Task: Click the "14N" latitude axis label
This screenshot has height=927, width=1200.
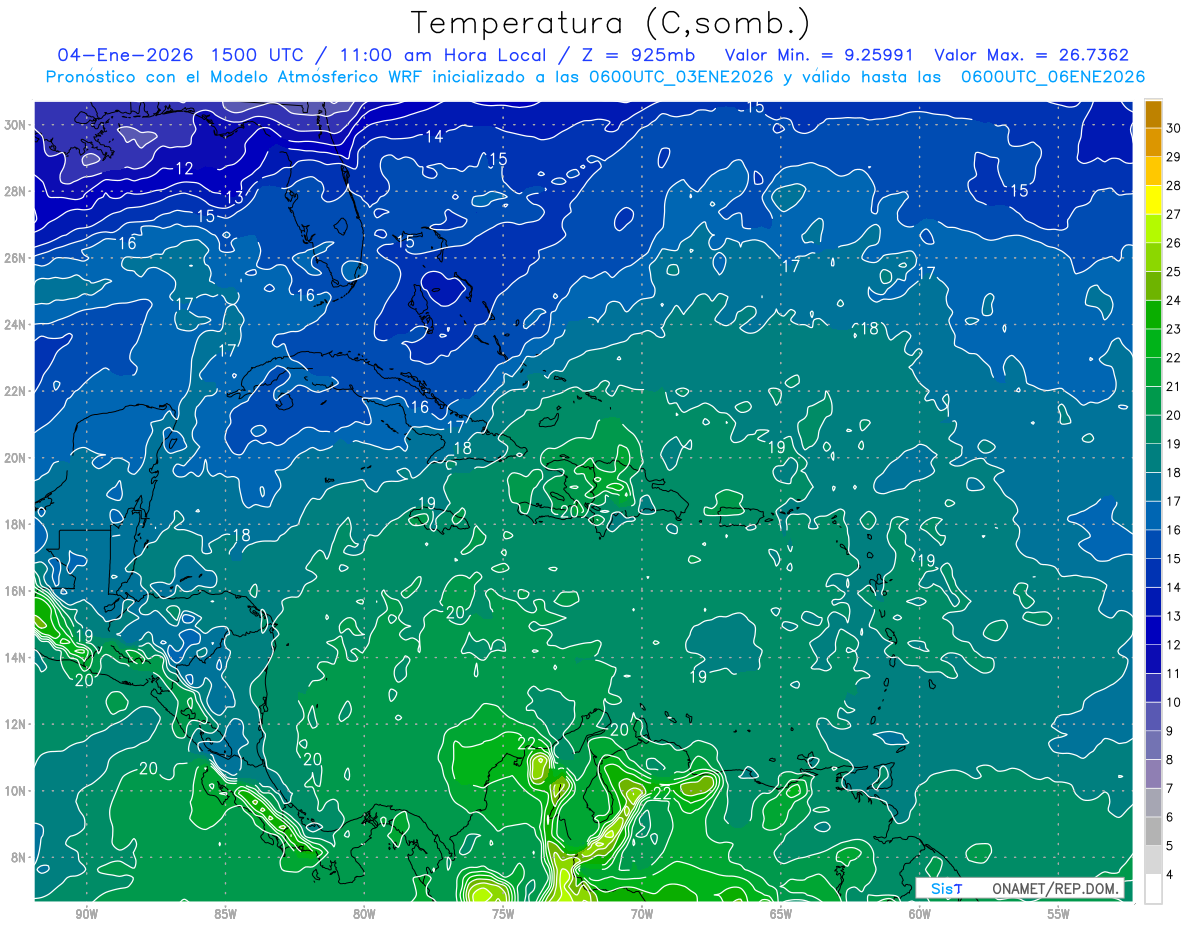Action: click(16, 658)
